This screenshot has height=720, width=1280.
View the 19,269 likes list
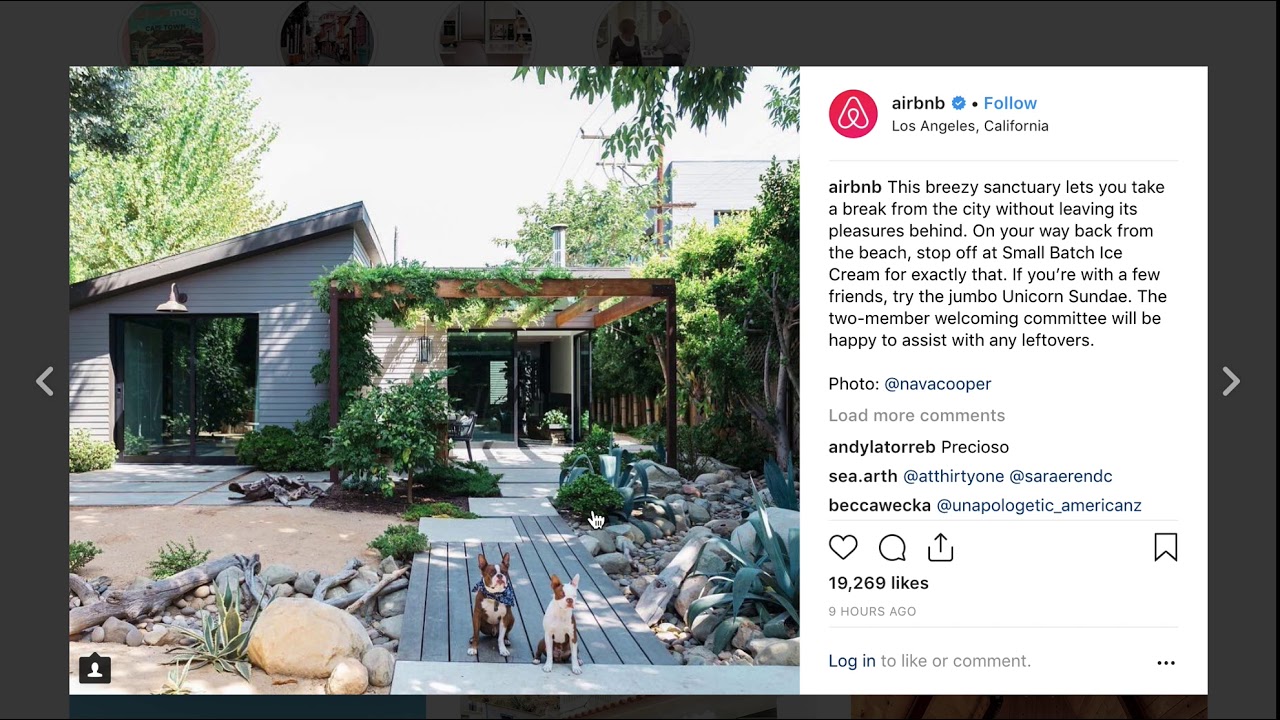tap(879, 583)
